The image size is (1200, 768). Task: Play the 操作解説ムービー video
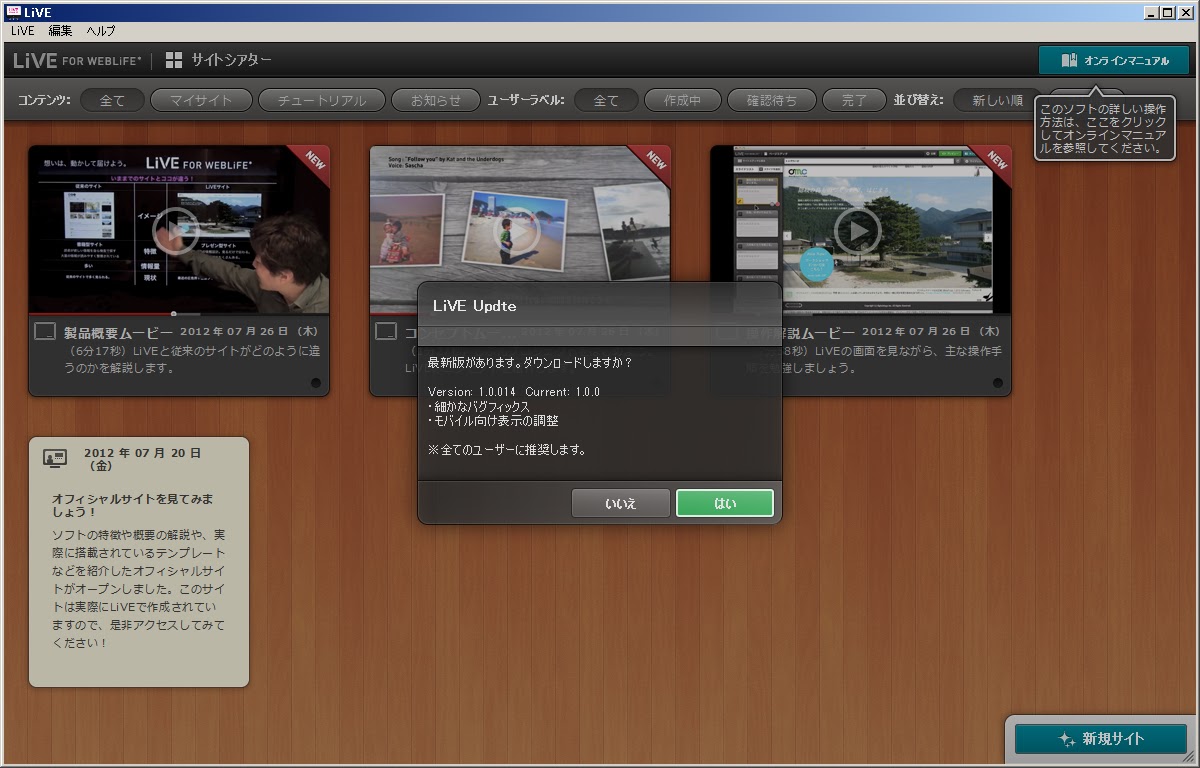coord(858,231)
